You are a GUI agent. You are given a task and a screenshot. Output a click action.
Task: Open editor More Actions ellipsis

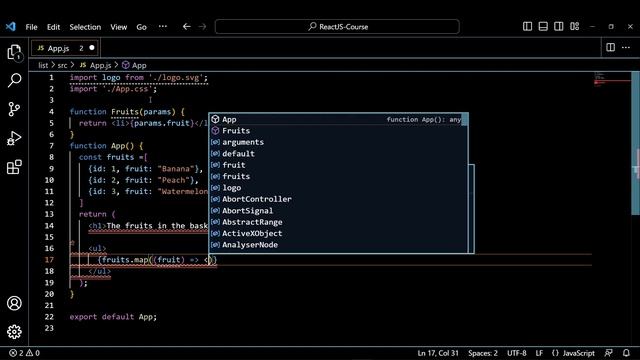[x=626, y=47]
